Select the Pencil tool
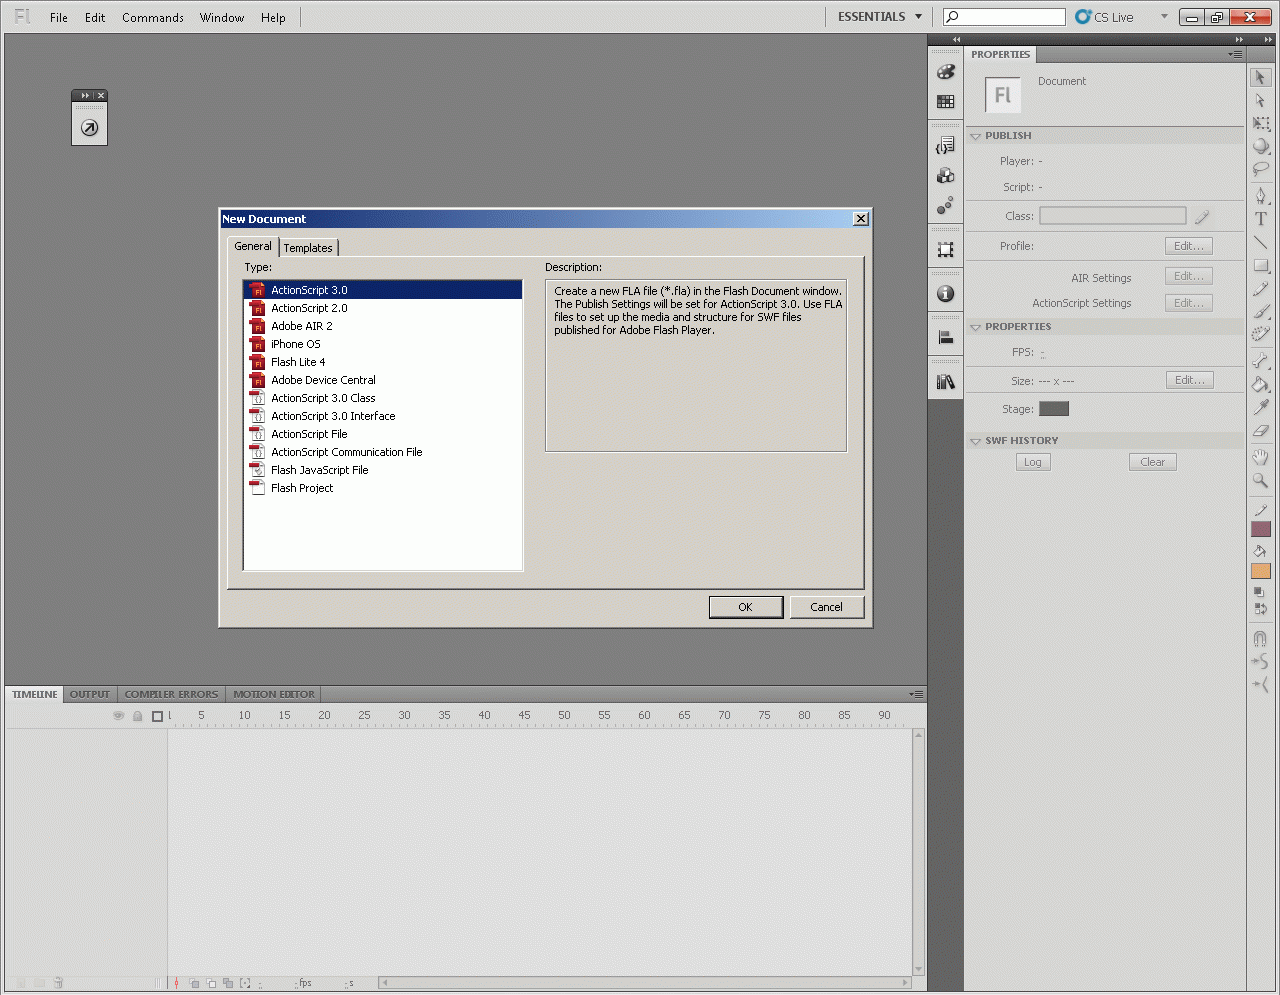1280x995 pixels. pos(1260,289)
